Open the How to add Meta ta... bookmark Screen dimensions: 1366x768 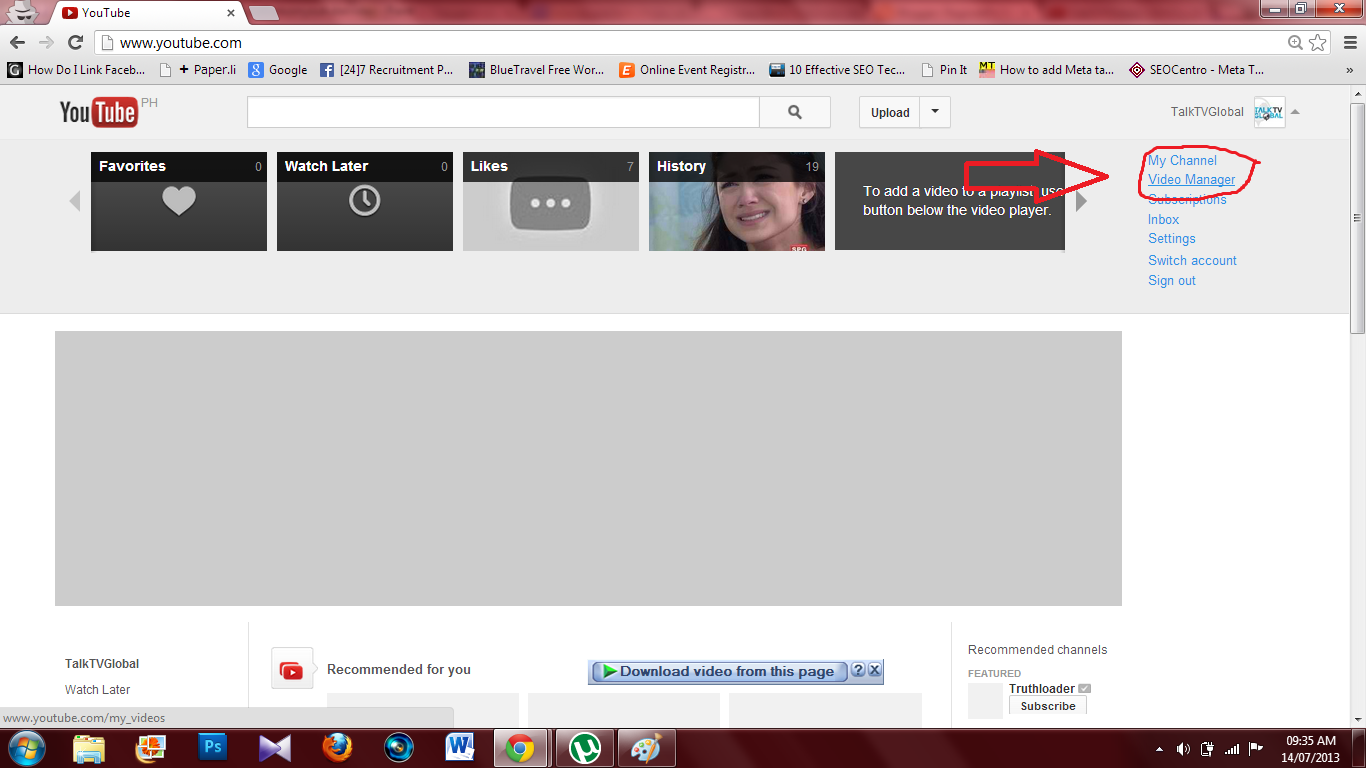1047,70
